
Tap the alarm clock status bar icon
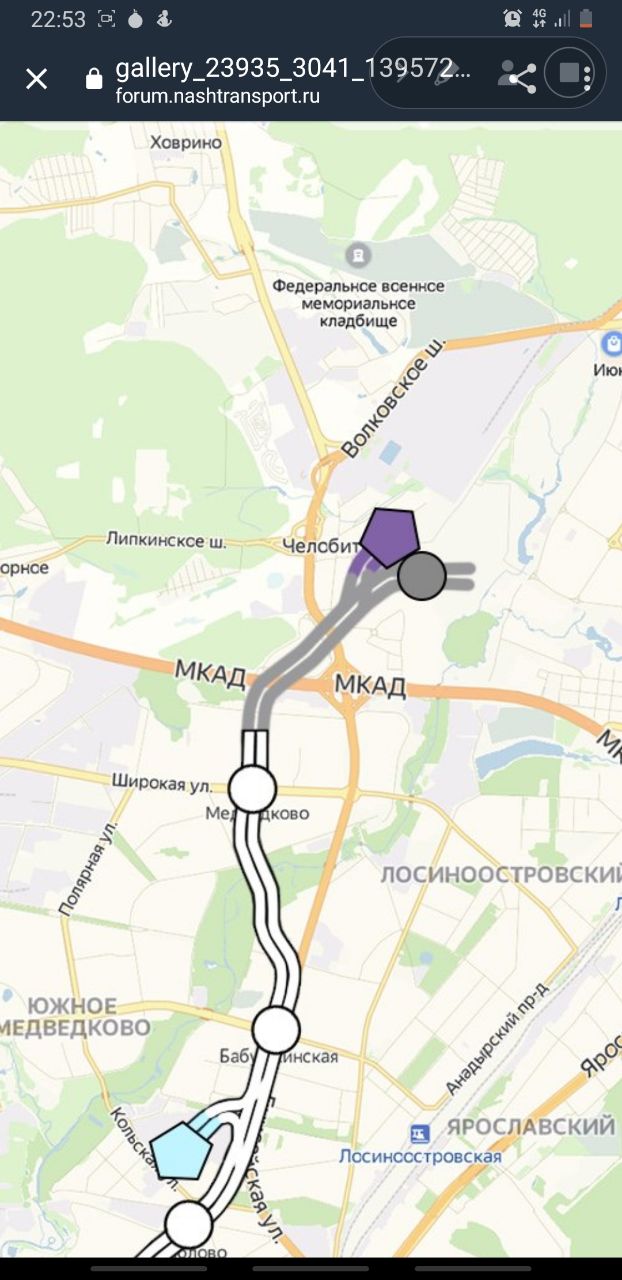512,18
